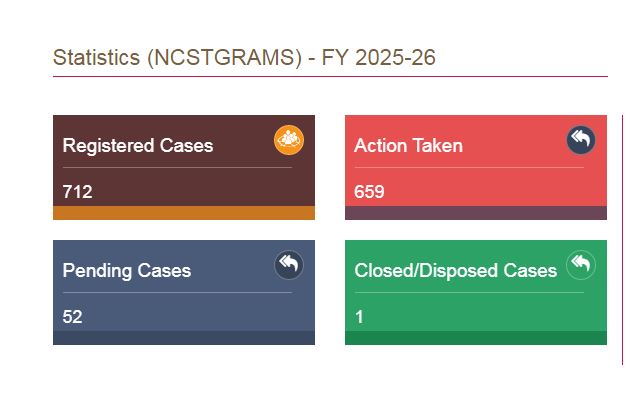Viewport: 625px width, 394px height.
Task: Click the 52 pending cases count
Action: click(x=73, y=317)
